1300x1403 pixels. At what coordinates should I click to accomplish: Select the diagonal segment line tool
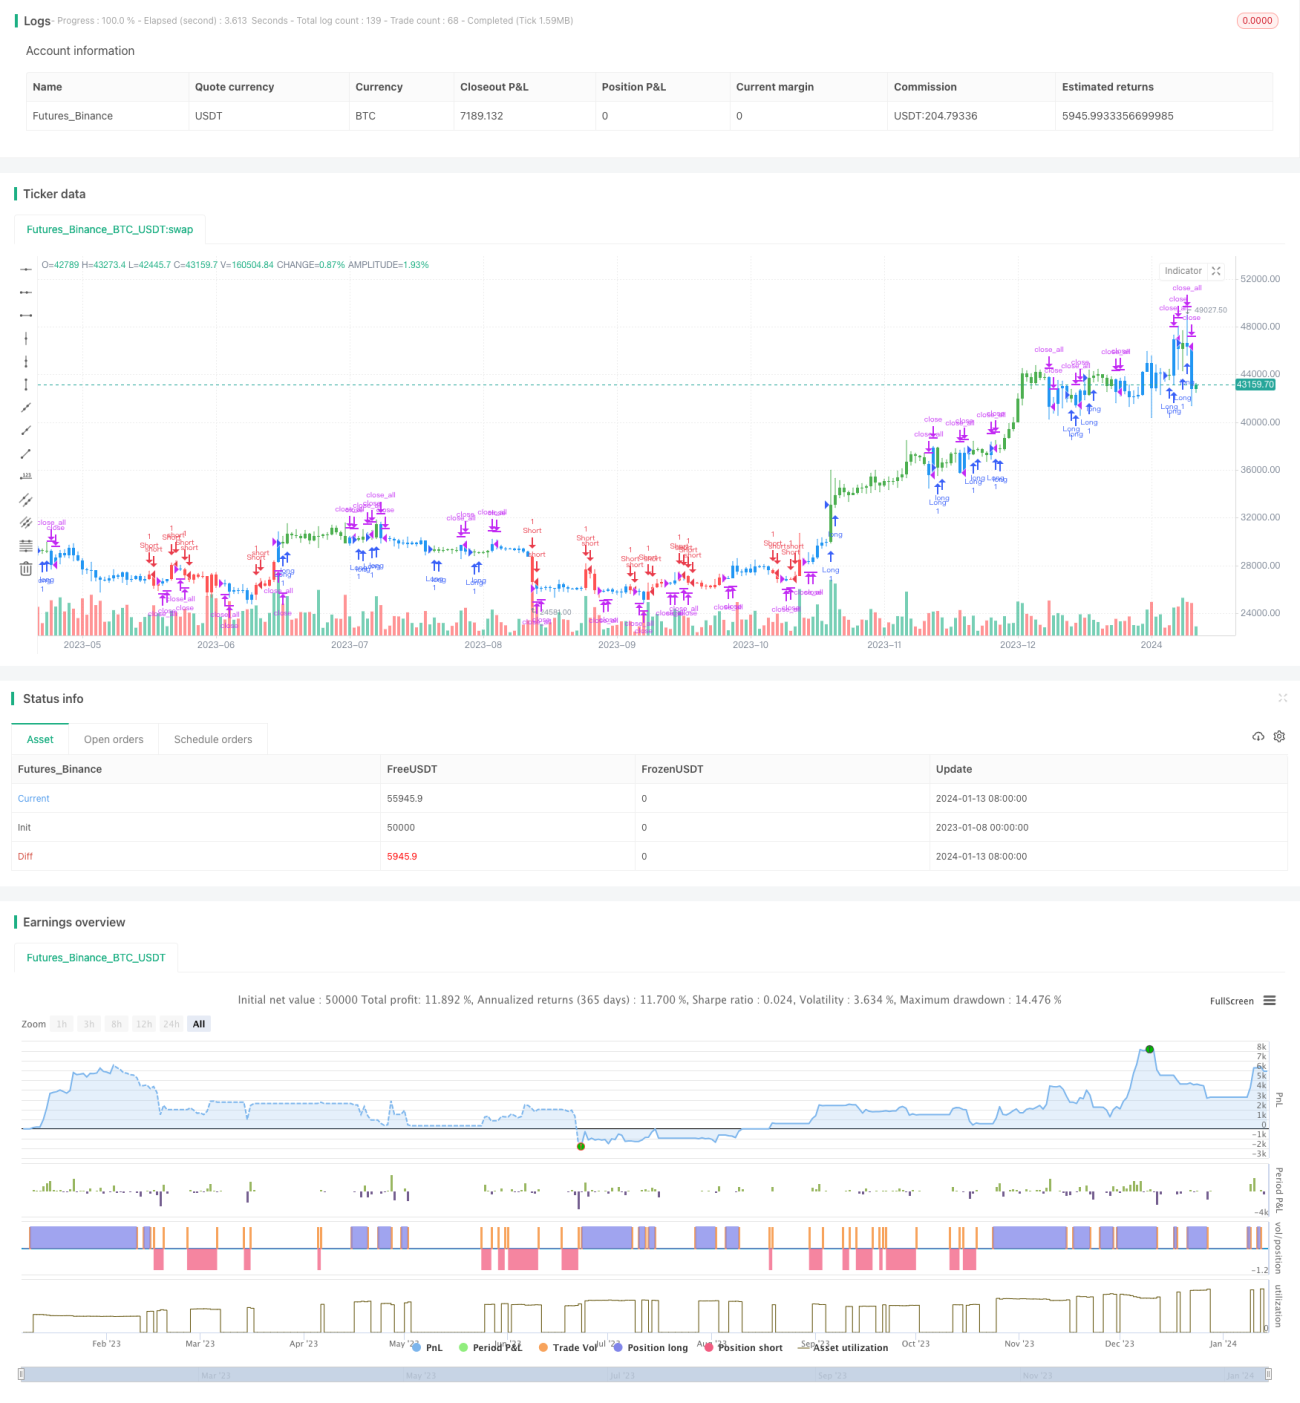pos(26,453)
